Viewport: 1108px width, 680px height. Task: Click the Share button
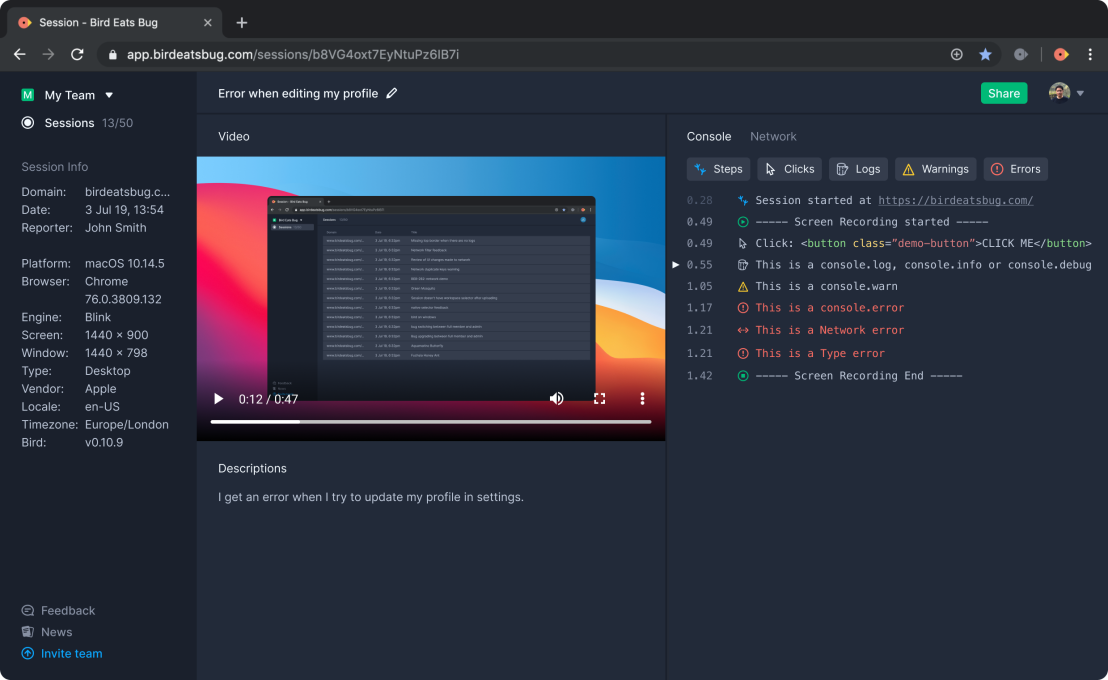click(x=1003, y=93)
